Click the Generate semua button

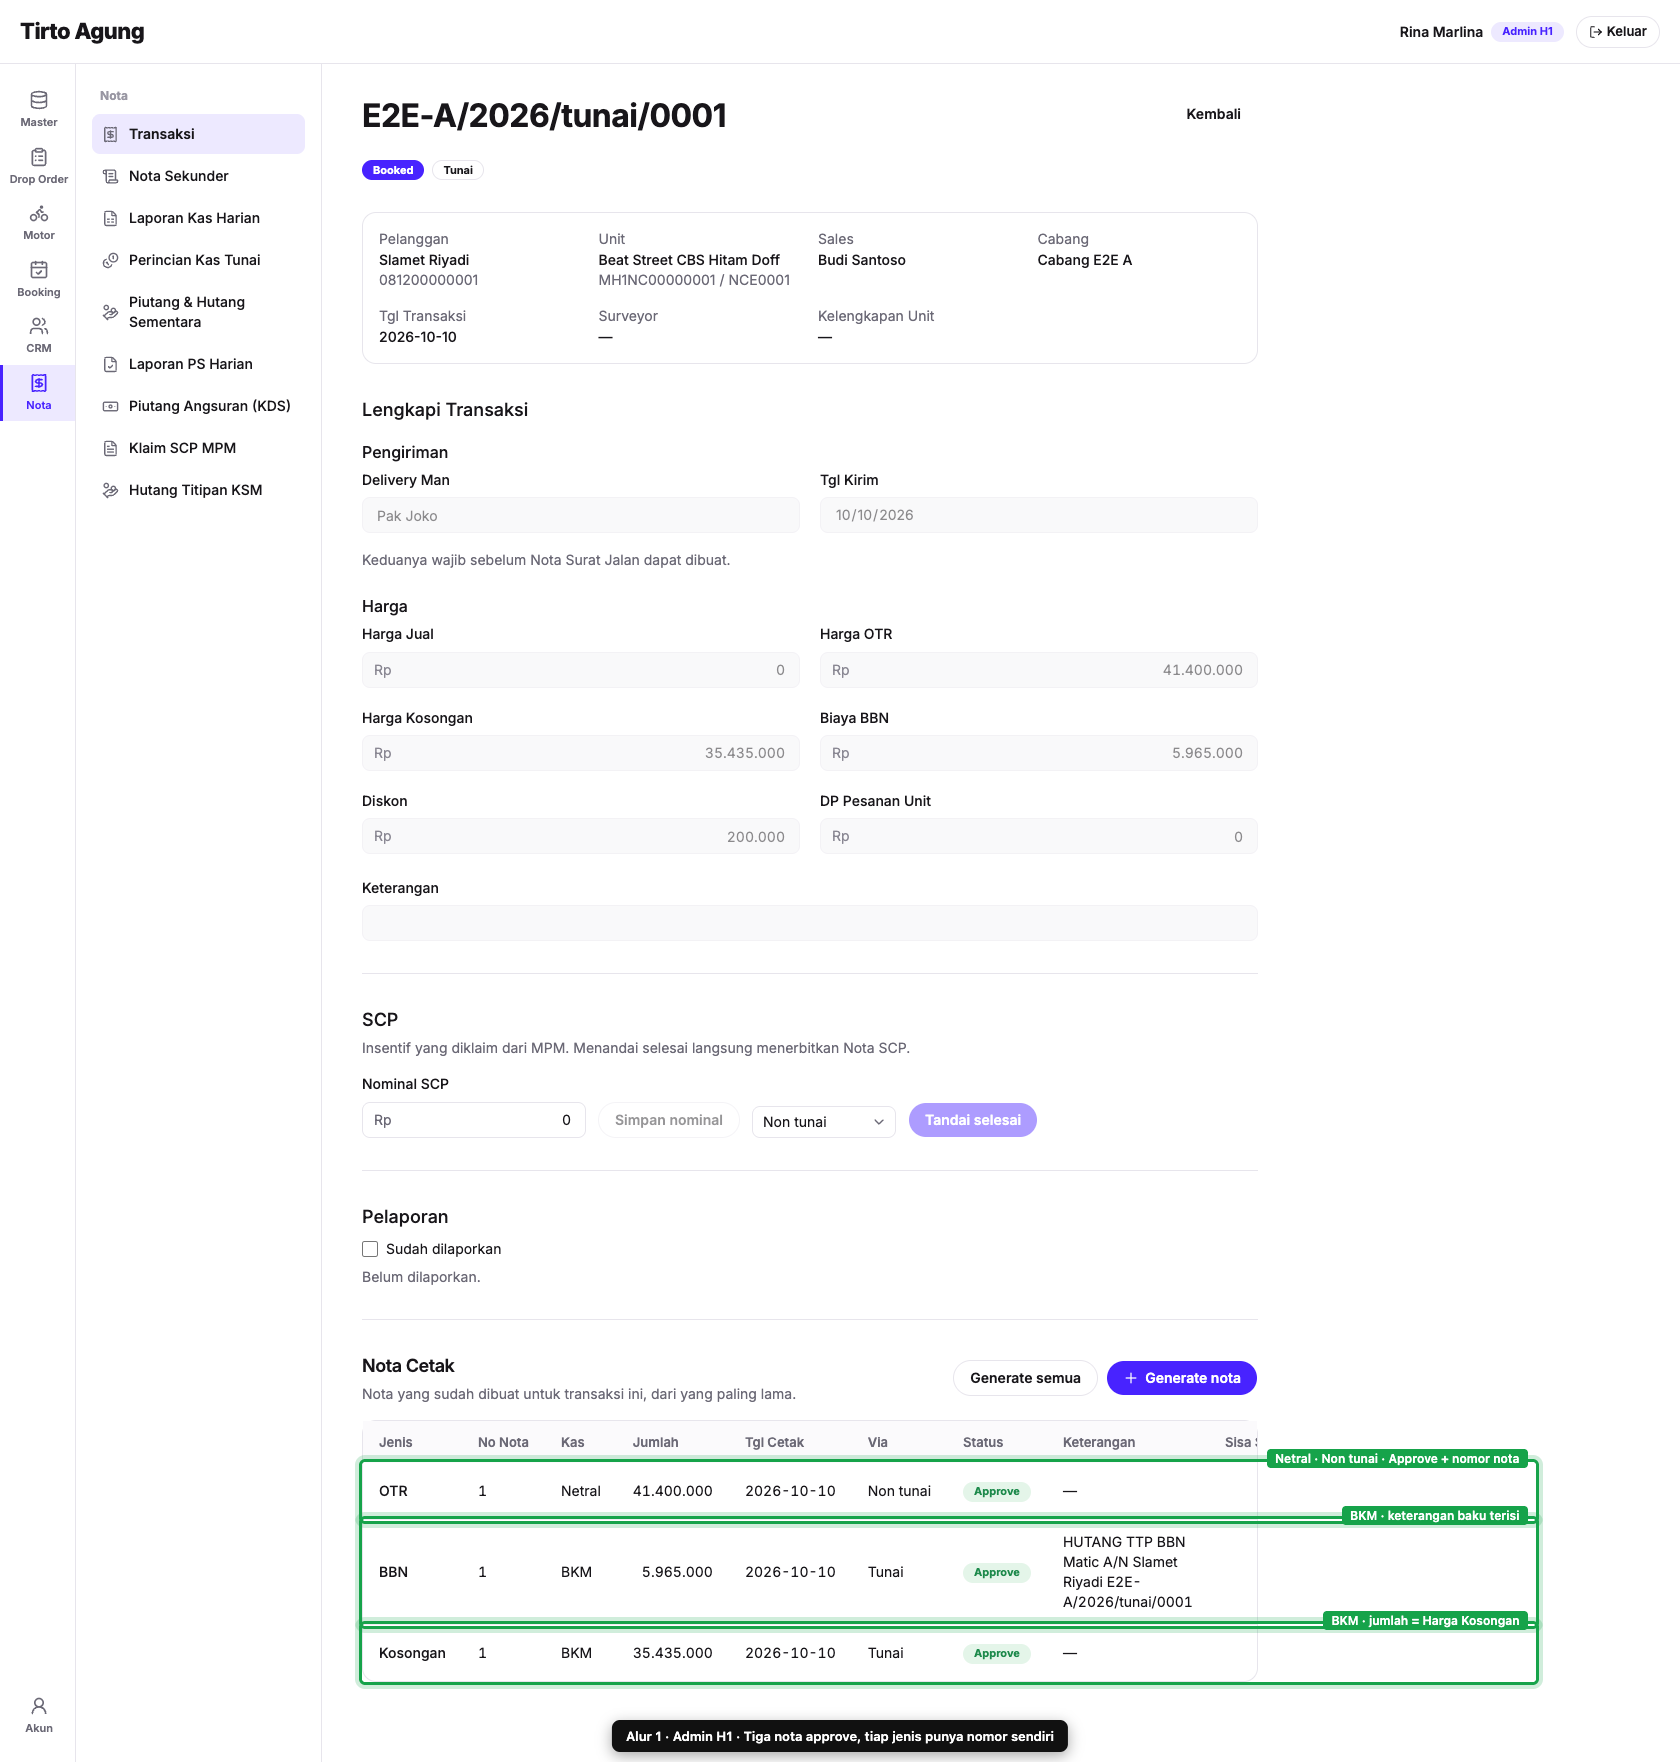pyautogui.click(x=1025, y=1378)
